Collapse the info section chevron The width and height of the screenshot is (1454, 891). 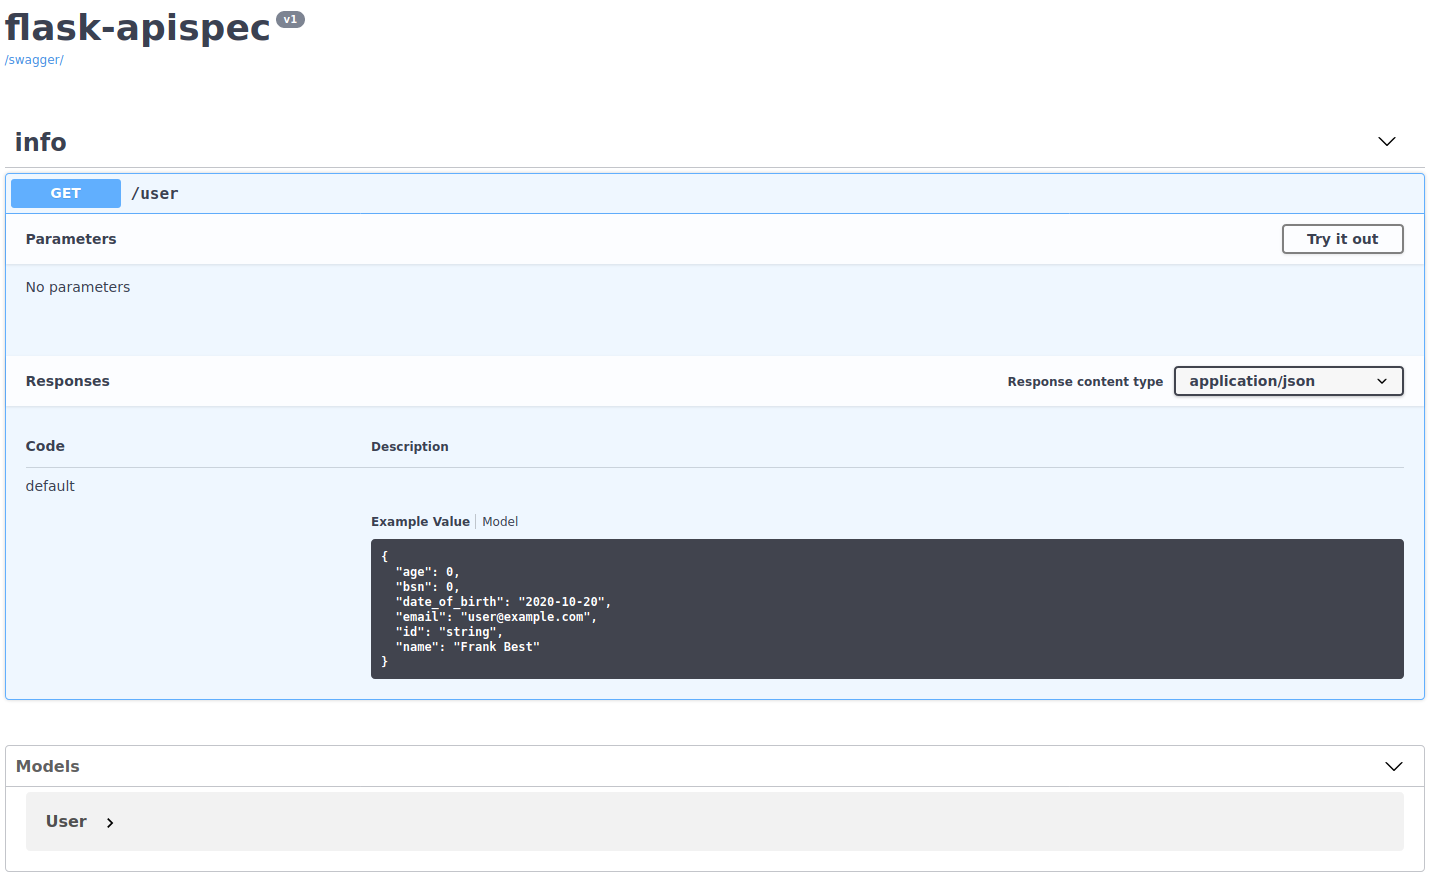coord(1386,142)
